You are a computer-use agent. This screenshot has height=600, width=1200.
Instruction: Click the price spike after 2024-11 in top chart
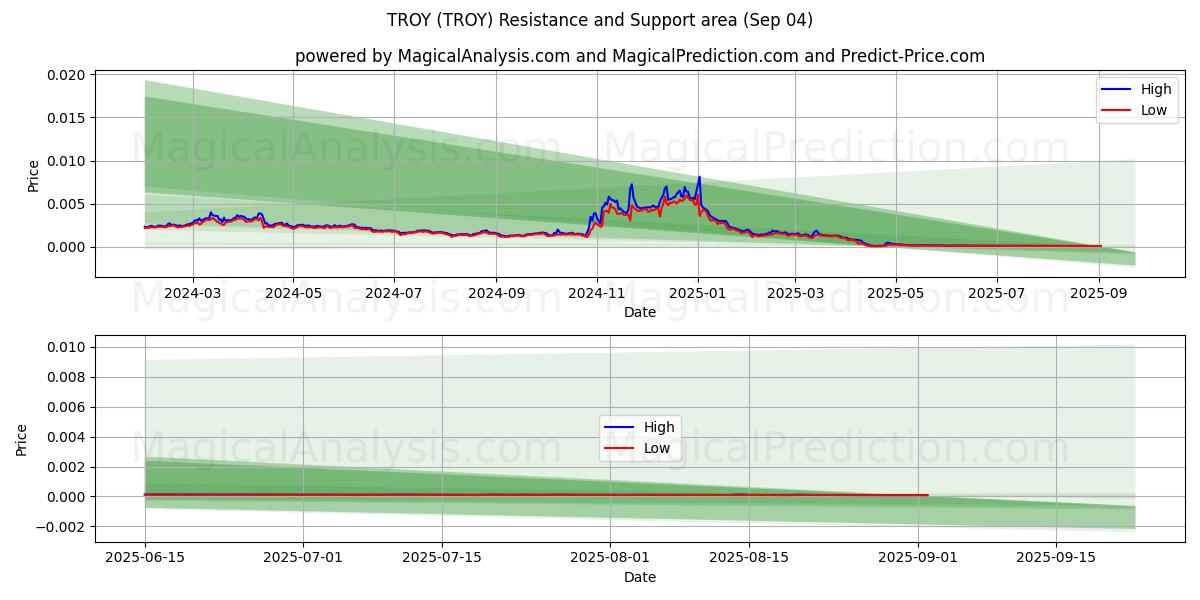click(x=631, y=185)
